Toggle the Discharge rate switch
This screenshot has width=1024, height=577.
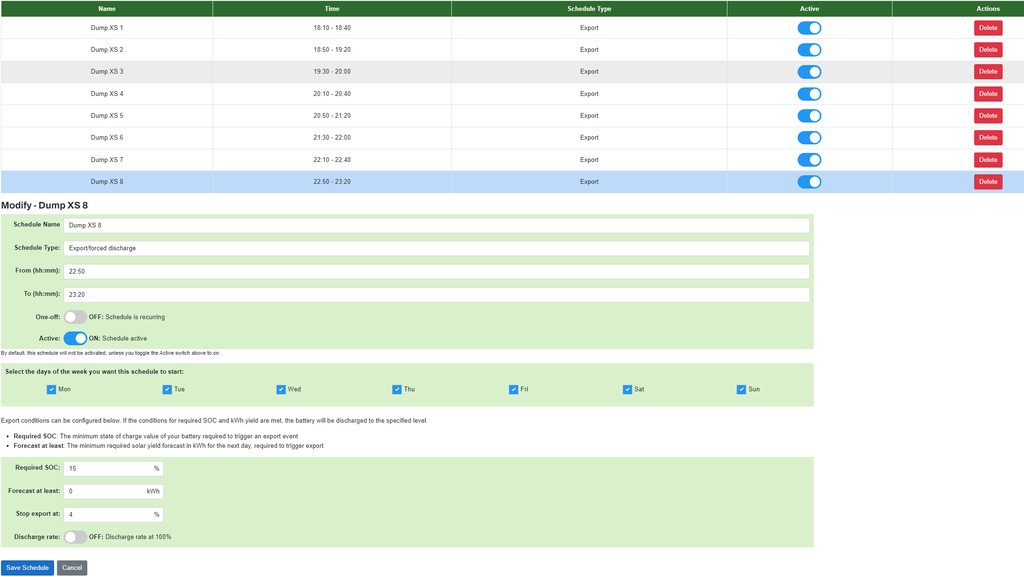click(x=75, y=537)
